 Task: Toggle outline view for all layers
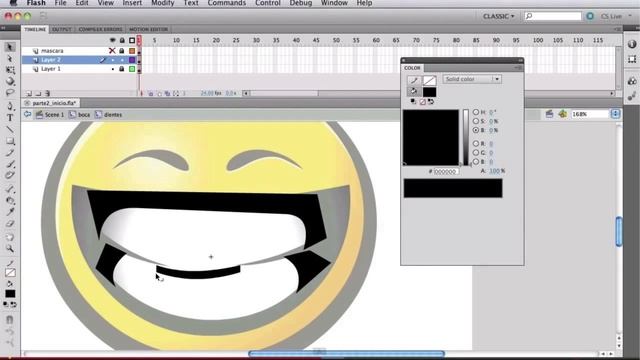point(132,40)
